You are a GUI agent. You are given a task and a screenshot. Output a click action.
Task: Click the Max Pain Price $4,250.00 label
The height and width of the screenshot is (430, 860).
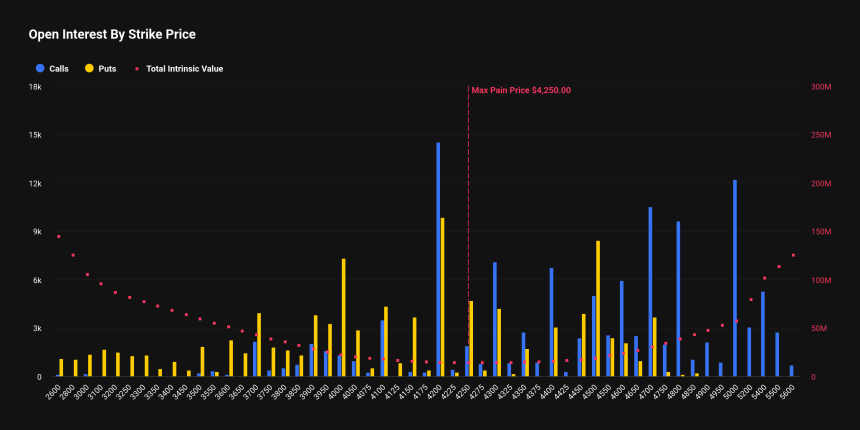(x=521, y=90)
